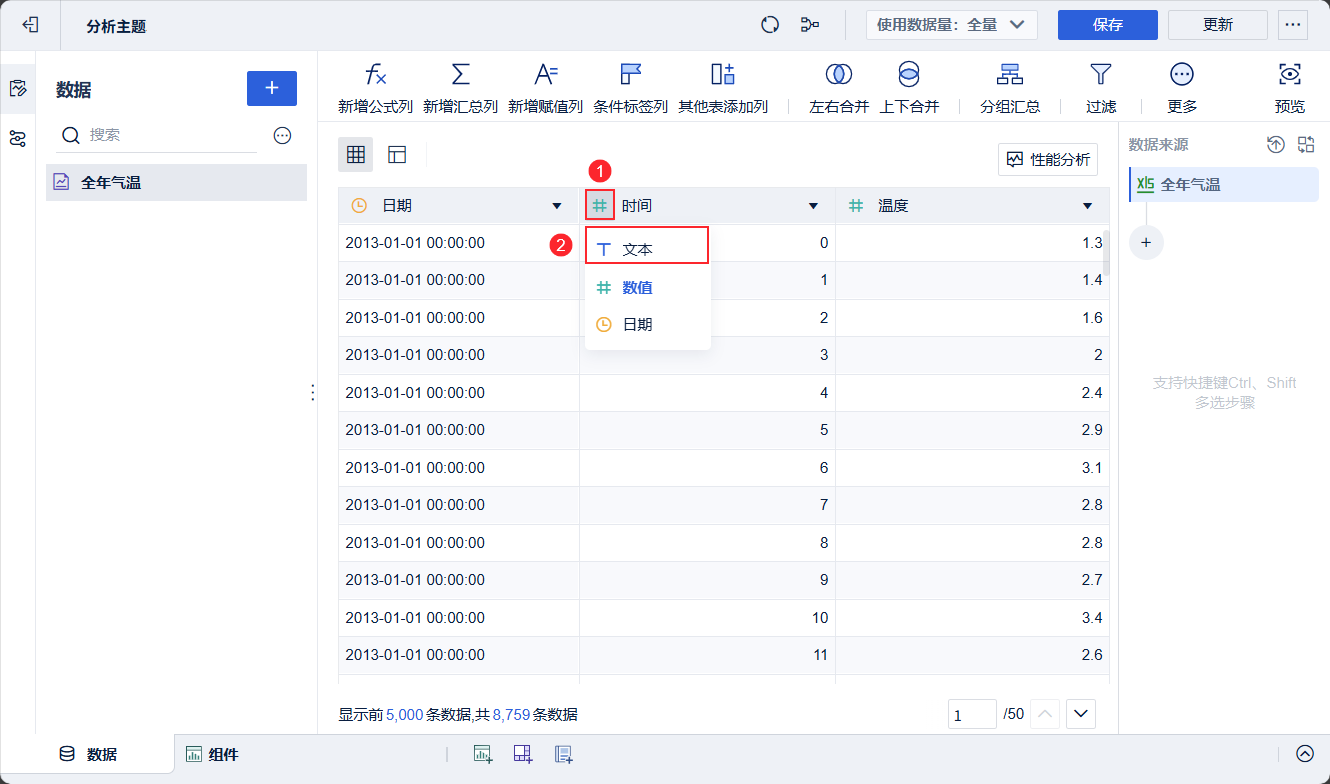1330x784 pixels.
Task: Click the page number input box
Action: (972, 715)
